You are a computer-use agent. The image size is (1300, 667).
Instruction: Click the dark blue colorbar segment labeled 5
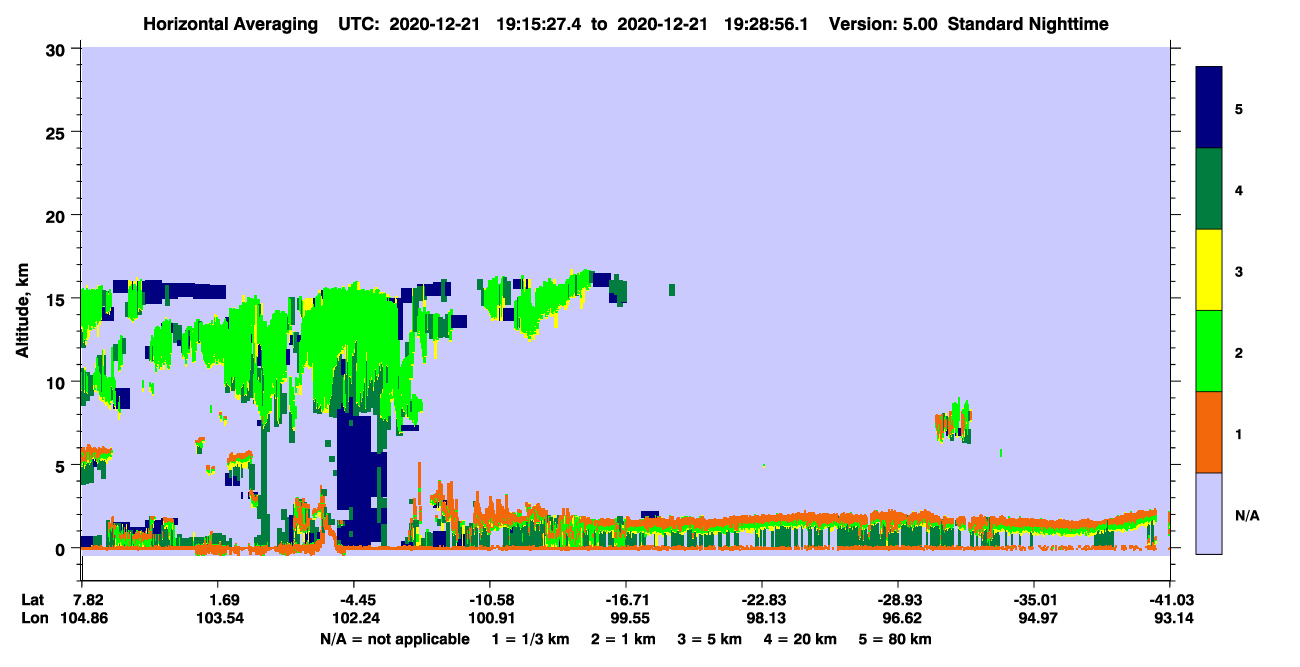click(1209, 108)
